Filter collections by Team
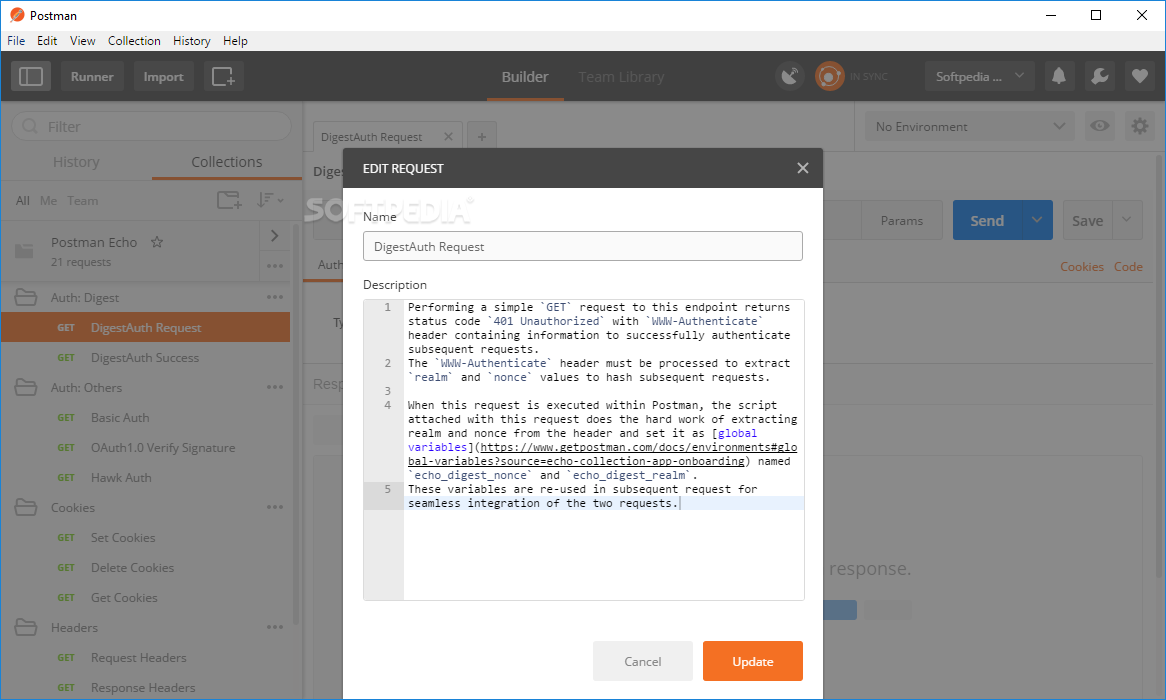This screenshot has height=700, width=1166. pyautogui.click(x=83, y=201)
